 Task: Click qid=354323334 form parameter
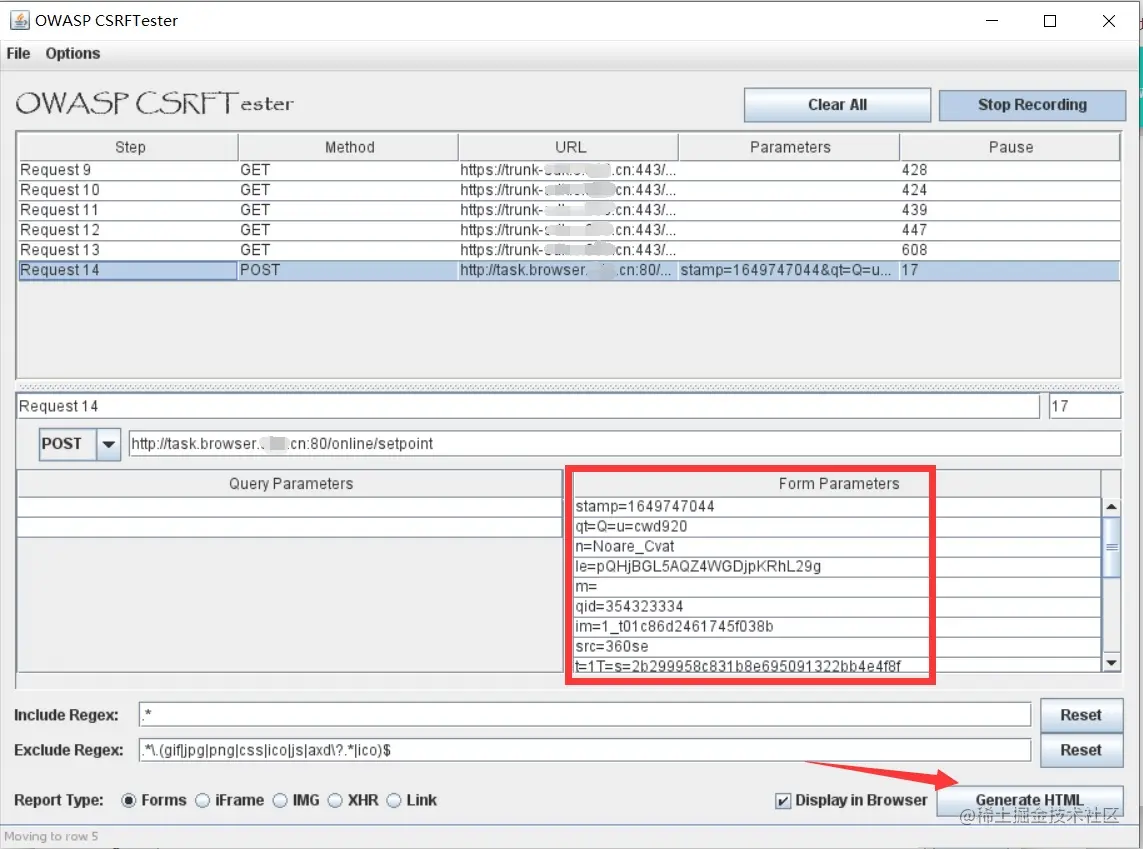[837, 606]
